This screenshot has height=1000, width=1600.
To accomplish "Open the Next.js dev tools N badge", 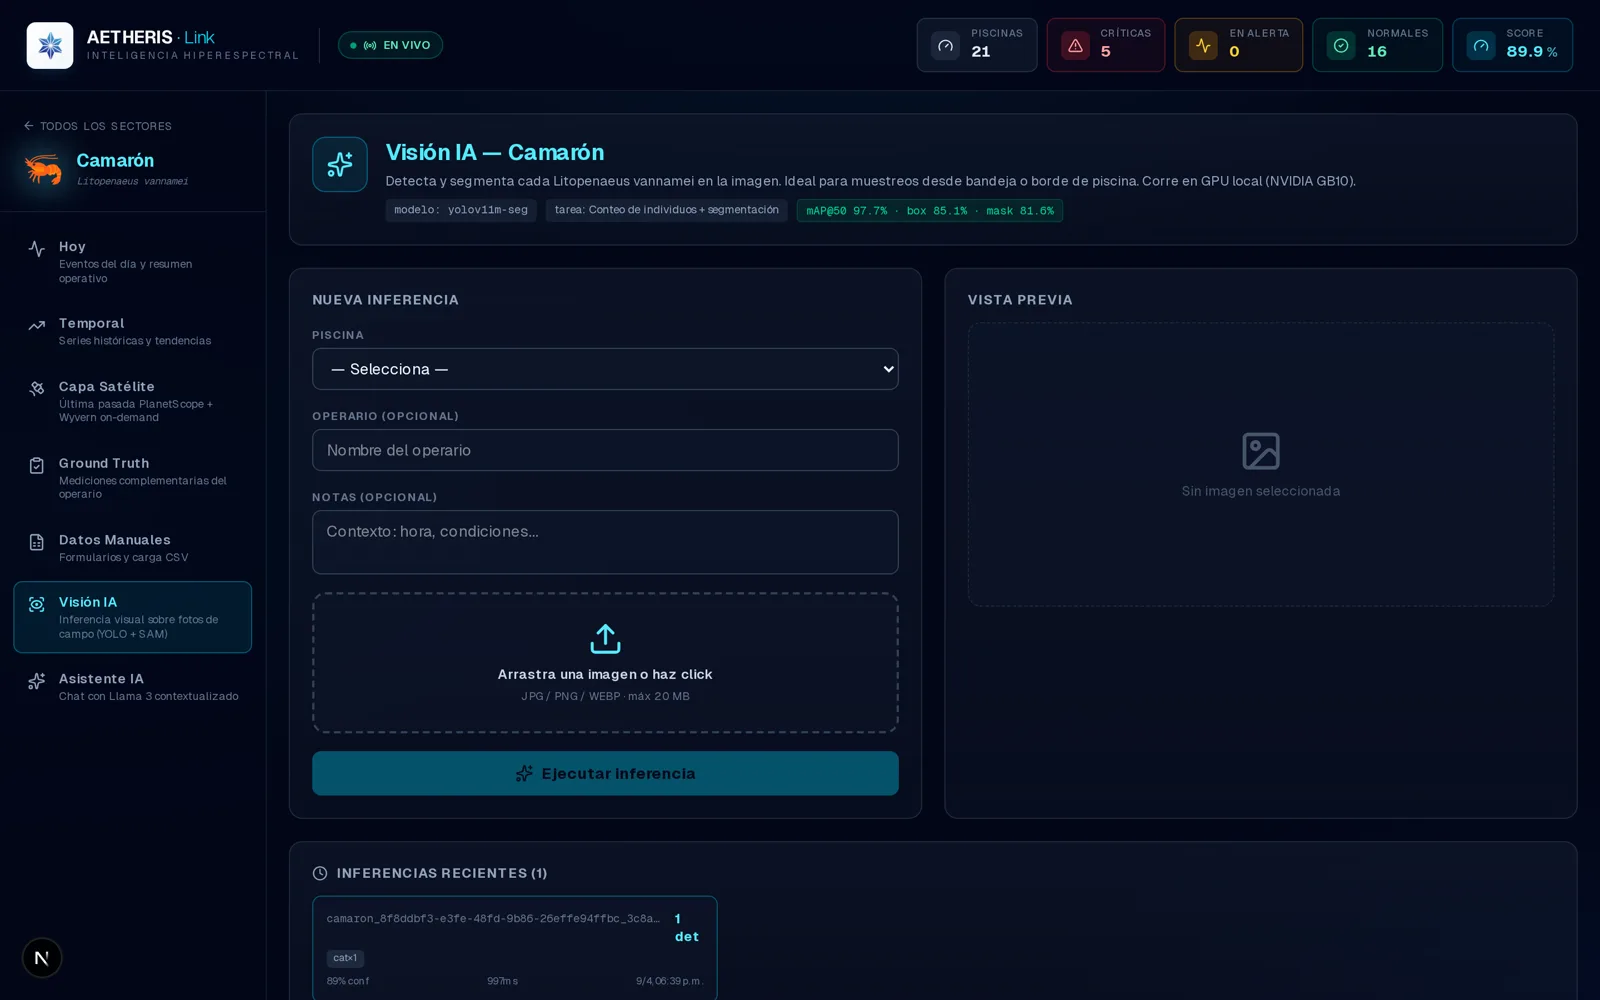I will (42, 958).
